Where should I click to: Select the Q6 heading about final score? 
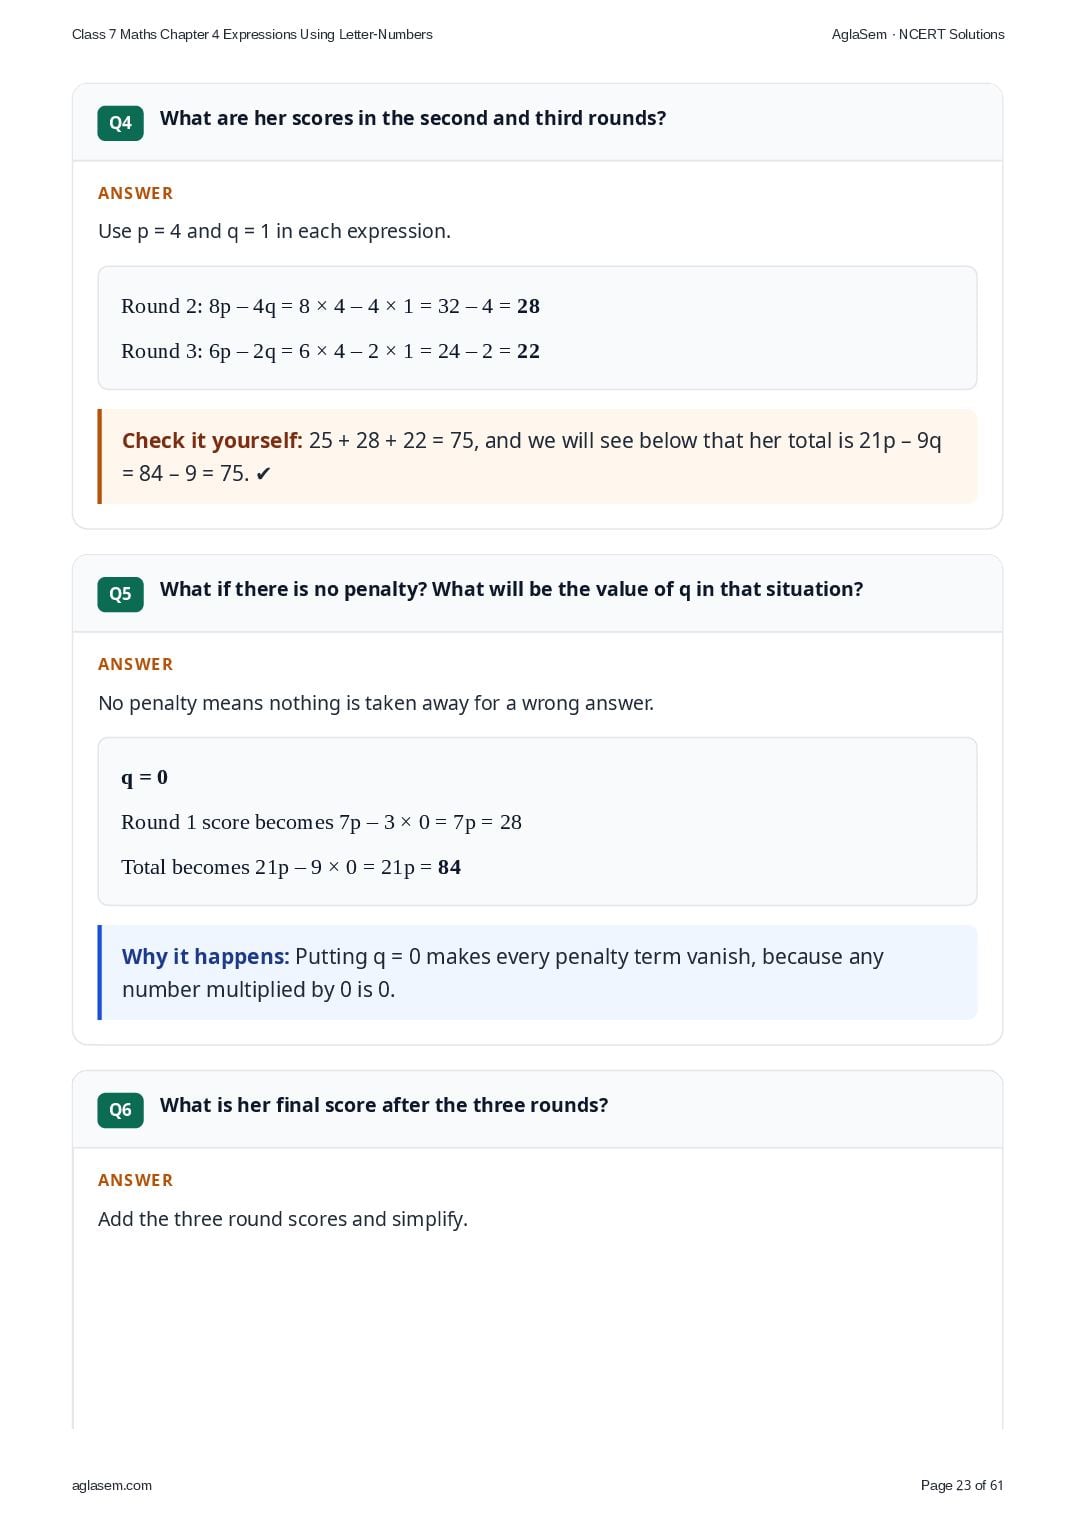(384, 1105)
